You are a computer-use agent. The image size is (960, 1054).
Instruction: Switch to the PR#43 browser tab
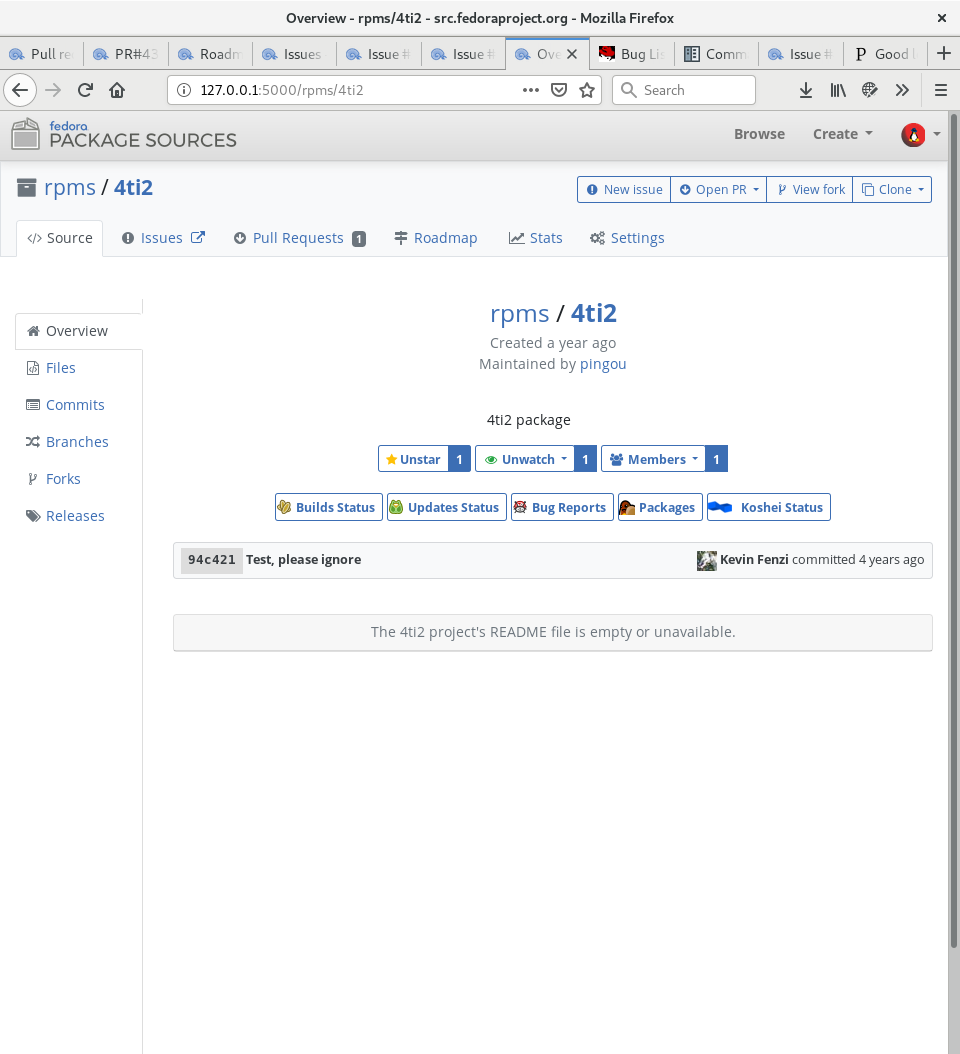pos(126,54)
